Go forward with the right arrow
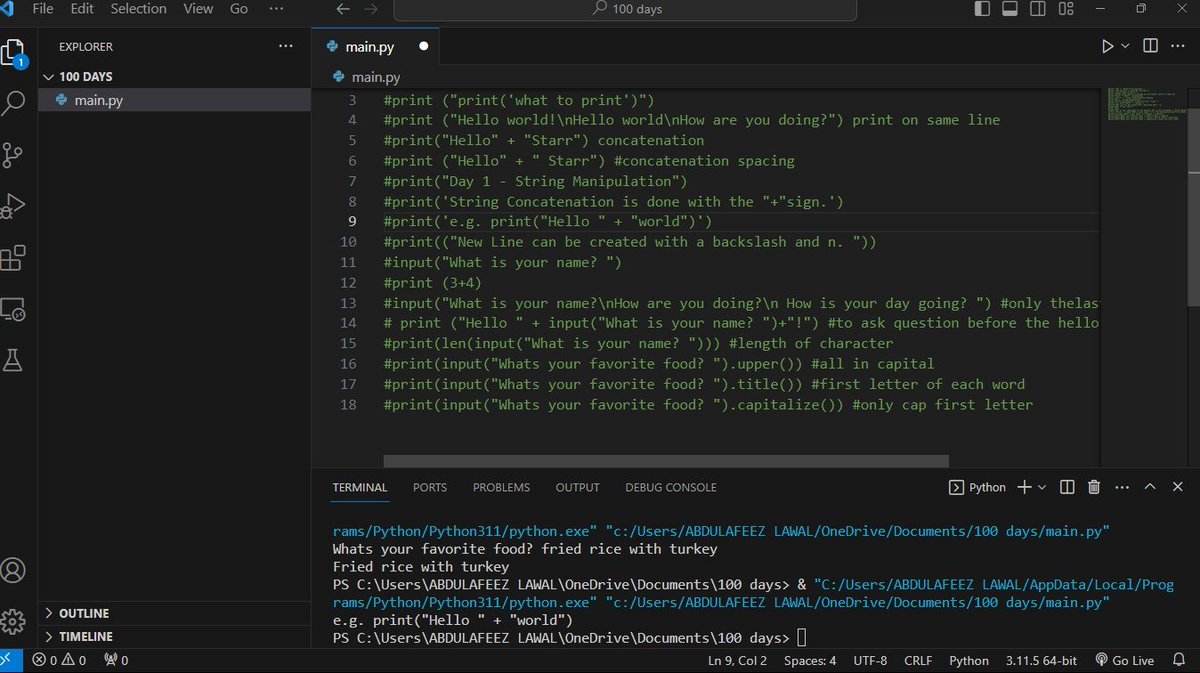 tap(371, 9)
